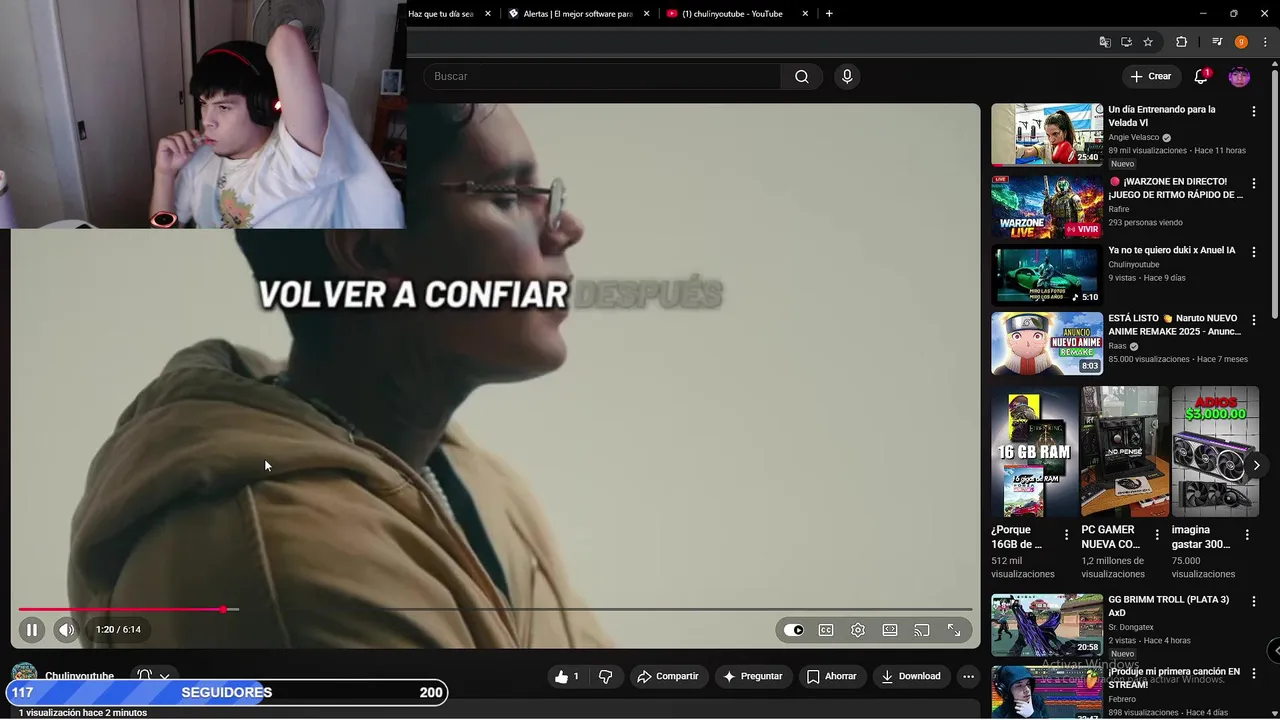Open the 'imagina gastar 300...' short
The image size is (1280, 720).
1215,452
